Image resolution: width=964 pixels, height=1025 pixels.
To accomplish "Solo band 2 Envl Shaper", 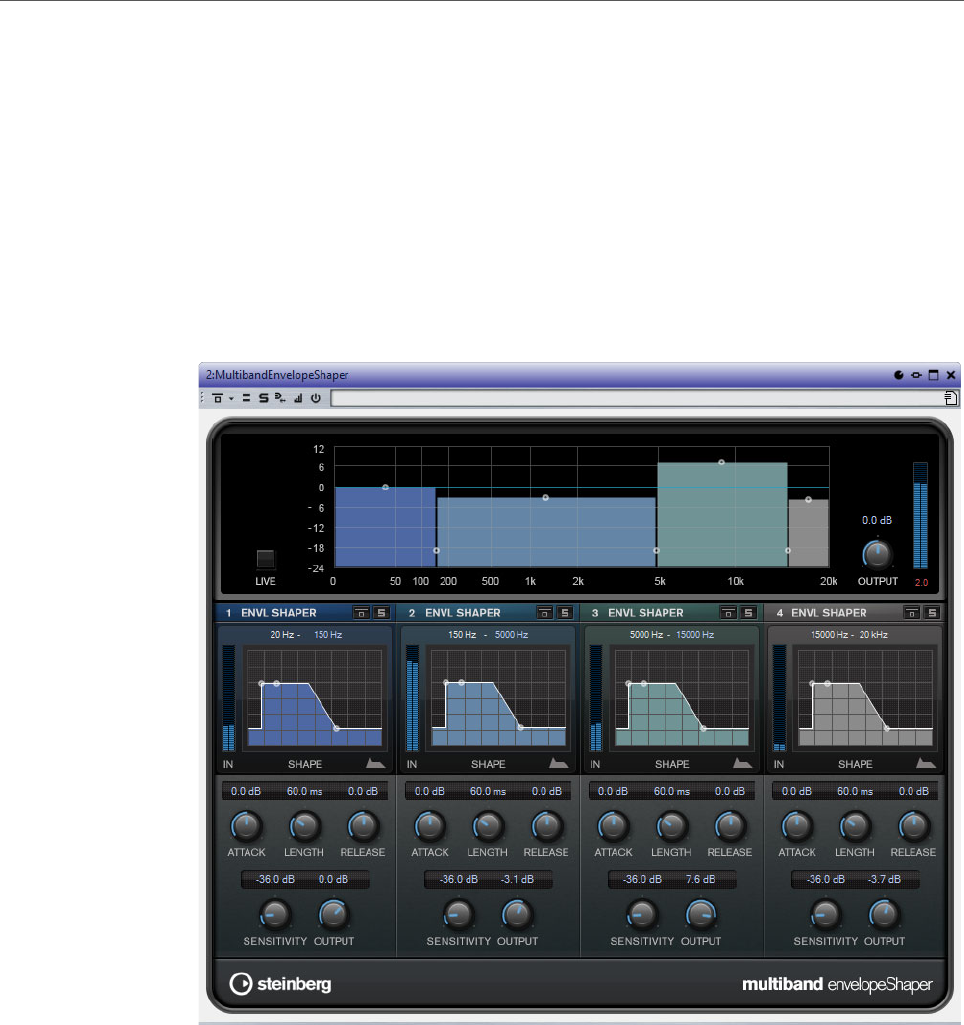I will click(x=565, y=613).
